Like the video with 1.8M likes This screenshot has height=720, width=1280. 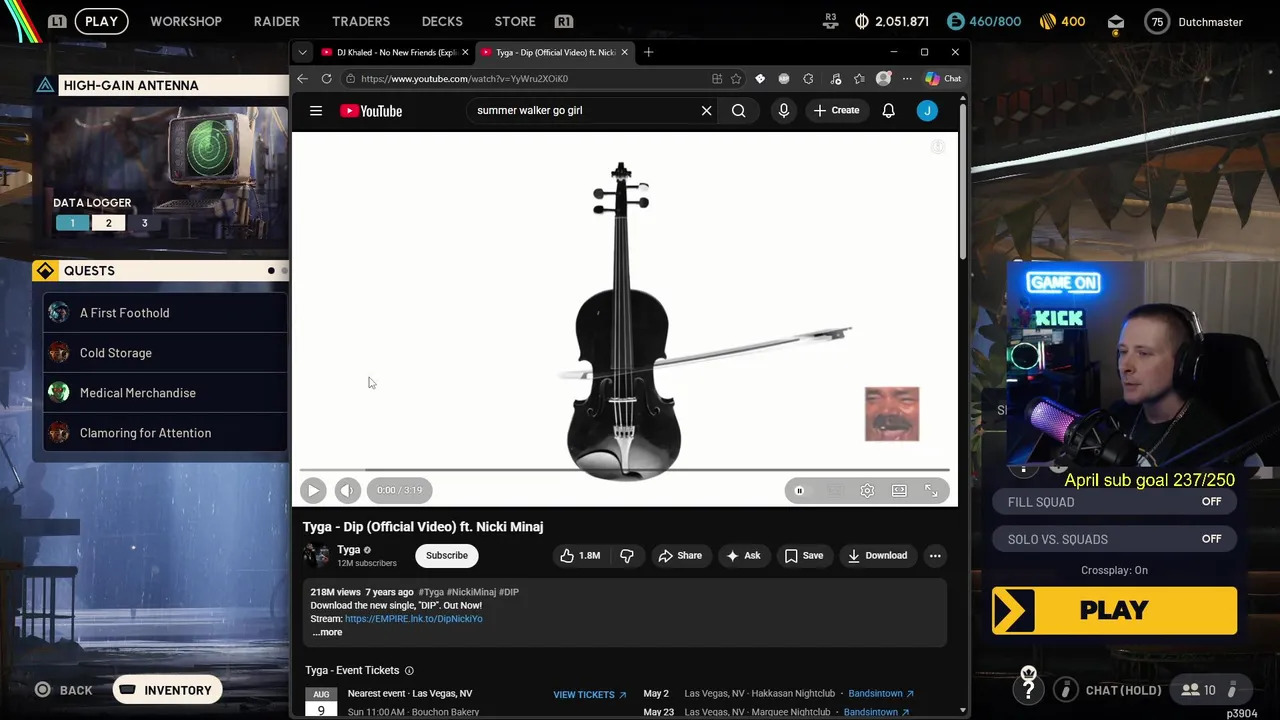click(579, 556)
